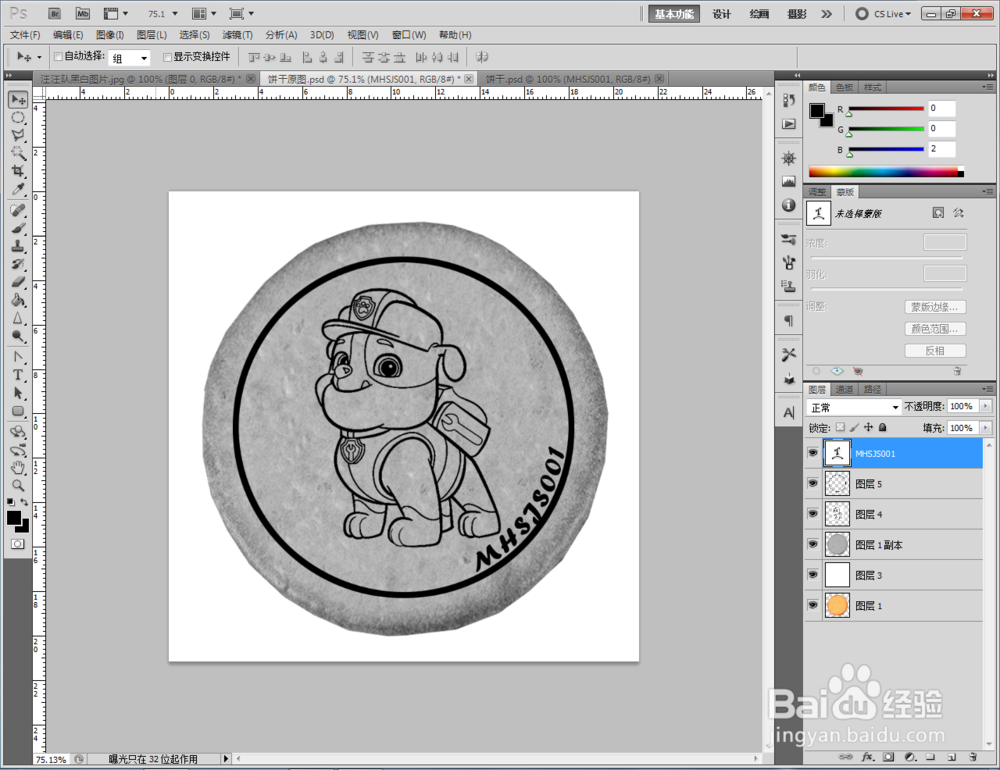The image size is (1000, 770).
Task: Select the Pen tool
Action: click(x=18, y=357)
